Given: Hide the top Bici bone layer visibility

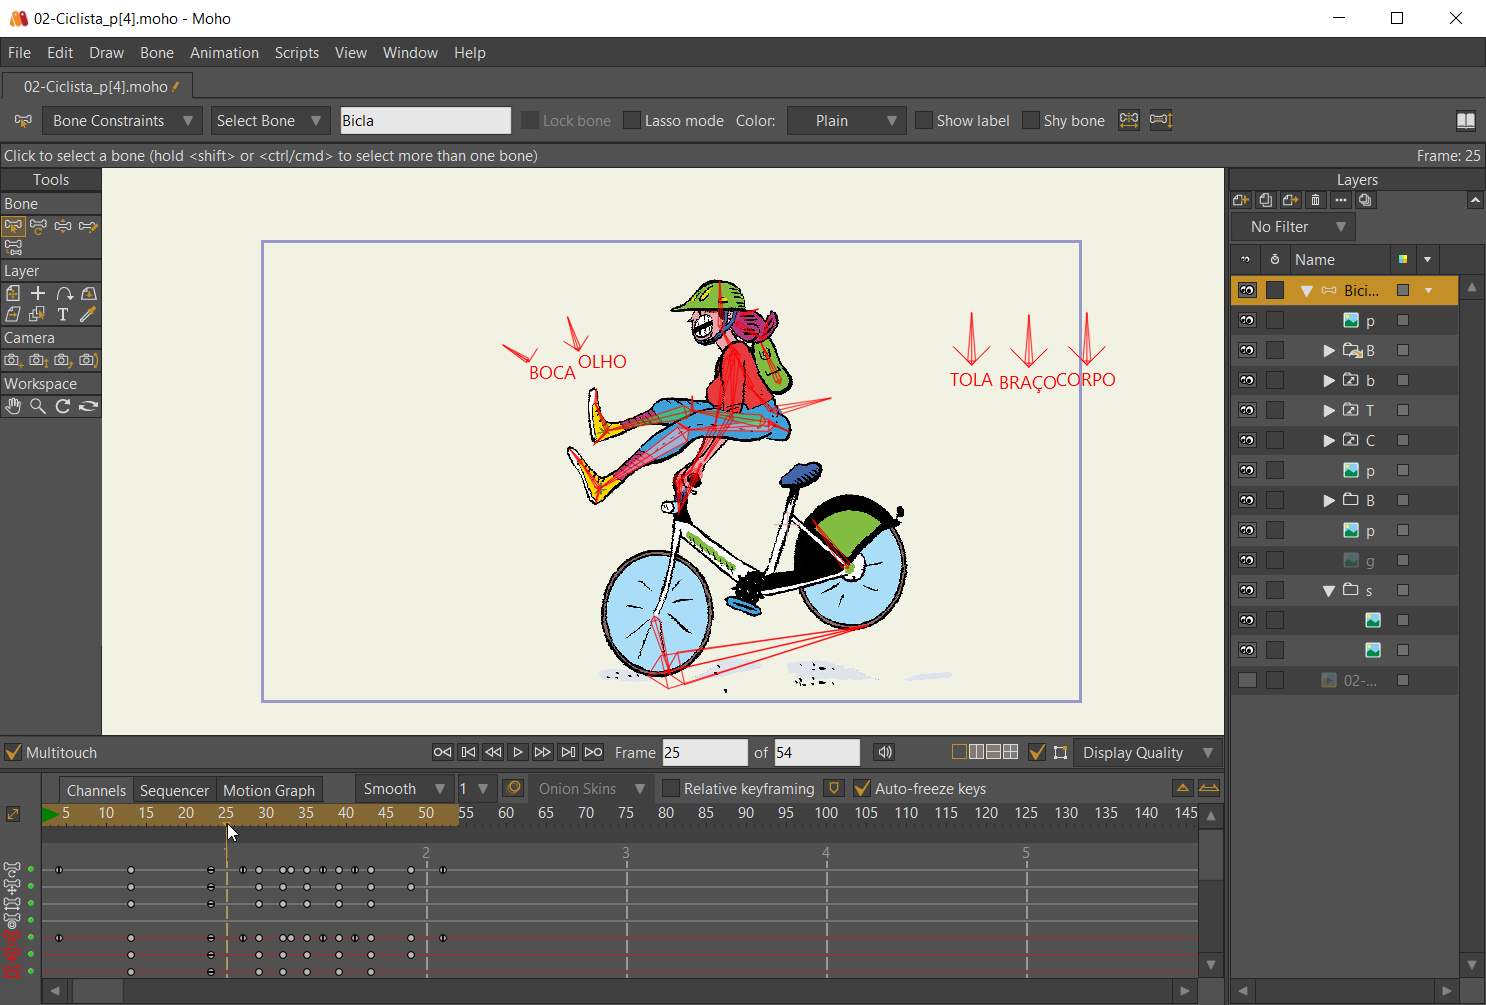Looking at the screenshot, I should (x=1247, y=291).
